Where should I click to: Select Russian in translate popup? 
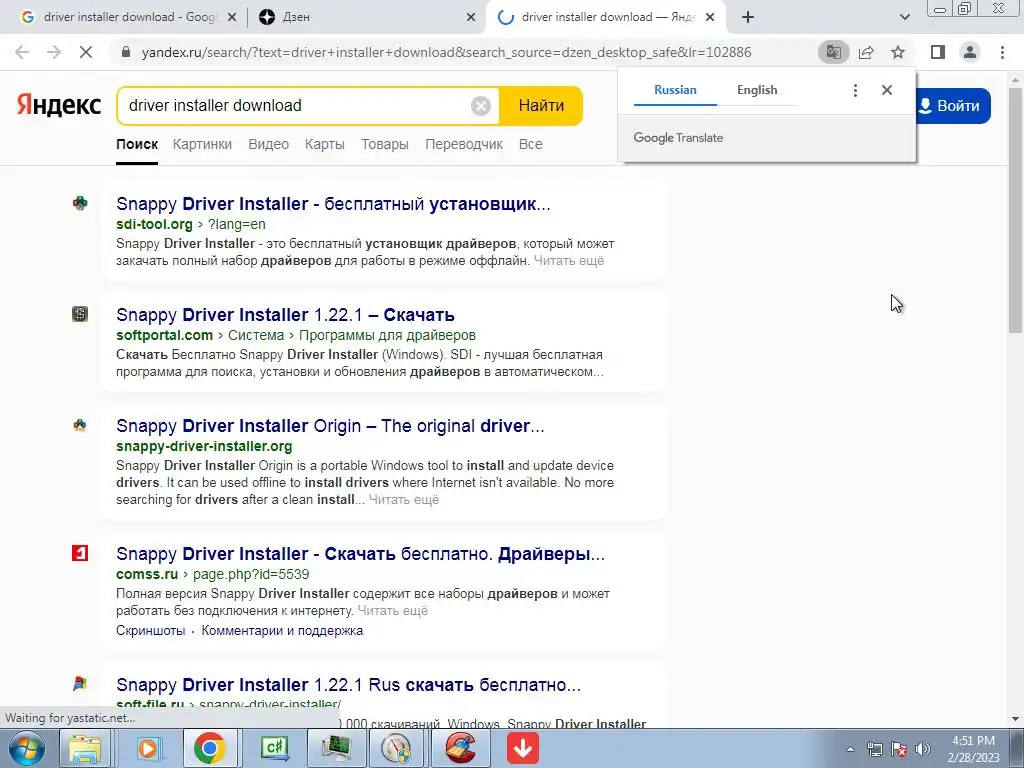pos(675,90)
